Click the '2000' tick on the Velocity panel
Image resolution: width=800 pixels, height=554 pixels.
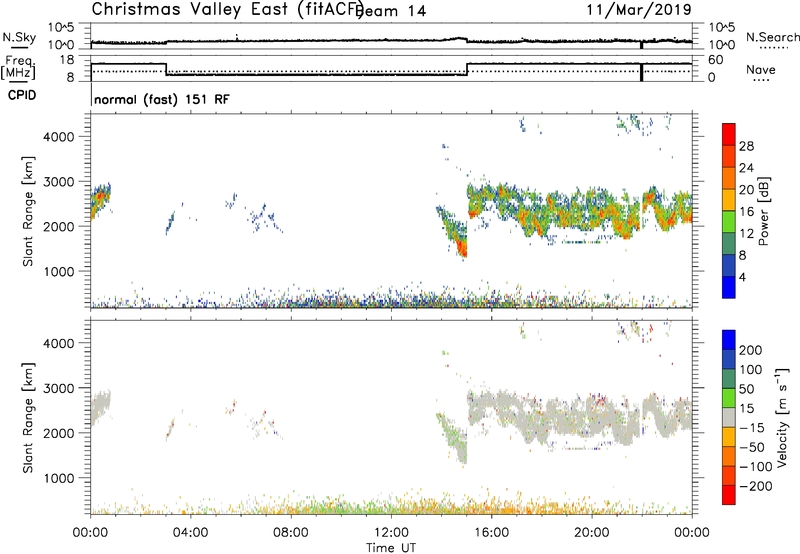(58, 433)
